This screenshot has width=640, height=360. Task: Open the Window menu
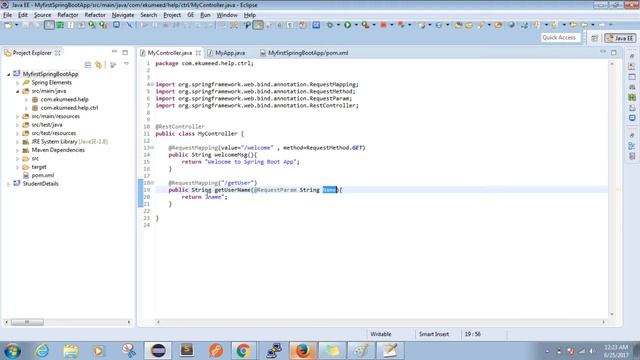tap(227, 15)
